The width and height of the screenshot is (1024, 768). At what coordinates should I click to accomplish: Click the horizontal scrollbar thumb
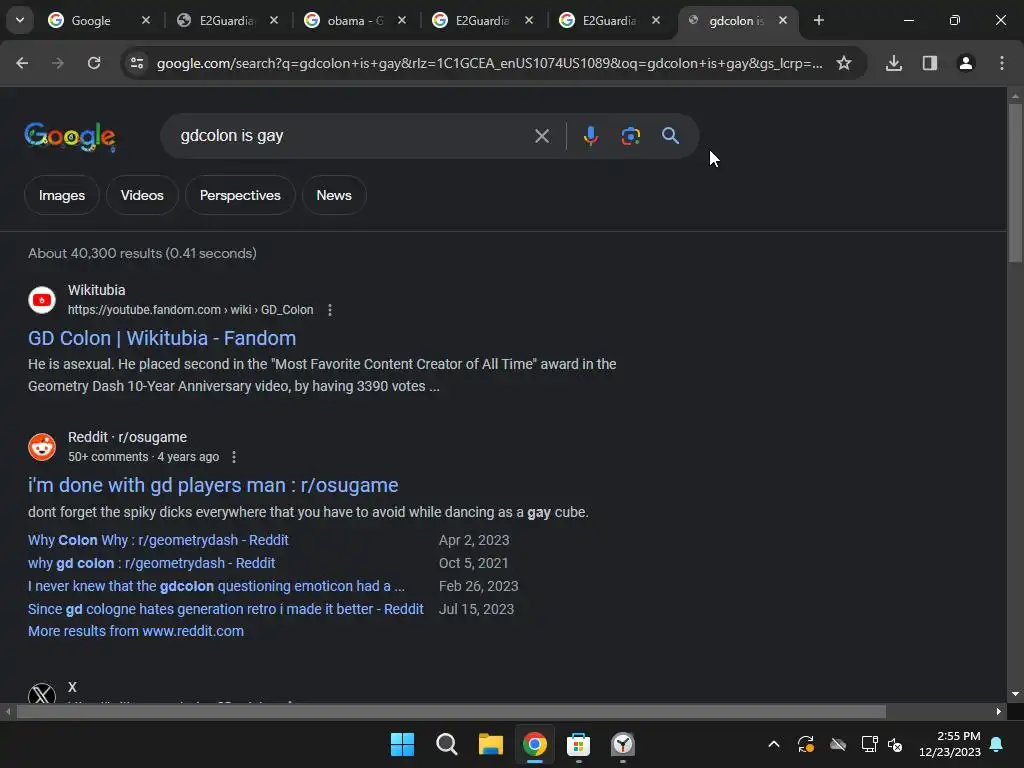click(451, 711)
